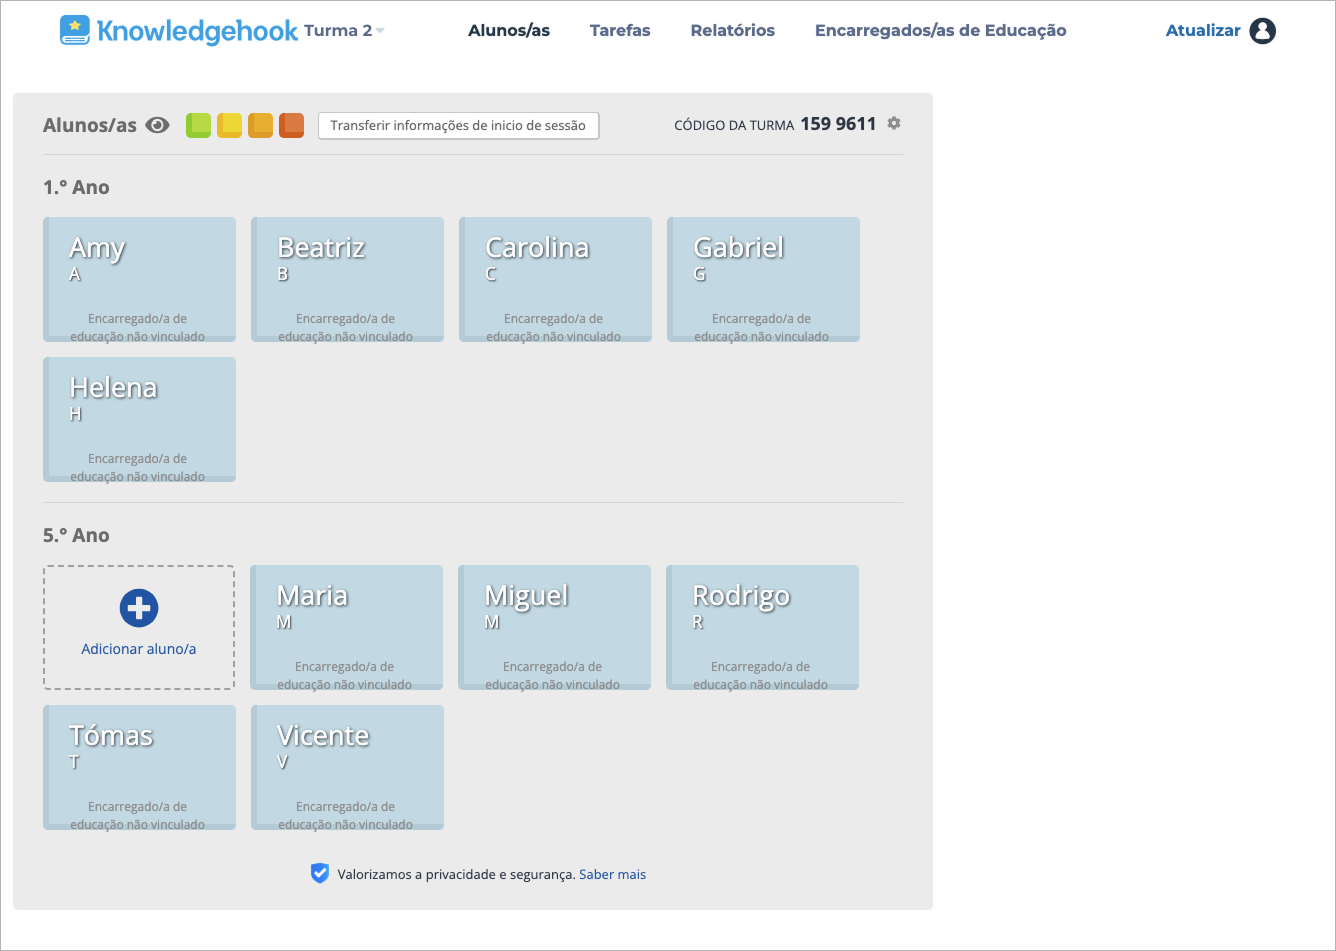Select Vicente's student card
Screen dimensions: 1336x951
[x=347, y=768]
